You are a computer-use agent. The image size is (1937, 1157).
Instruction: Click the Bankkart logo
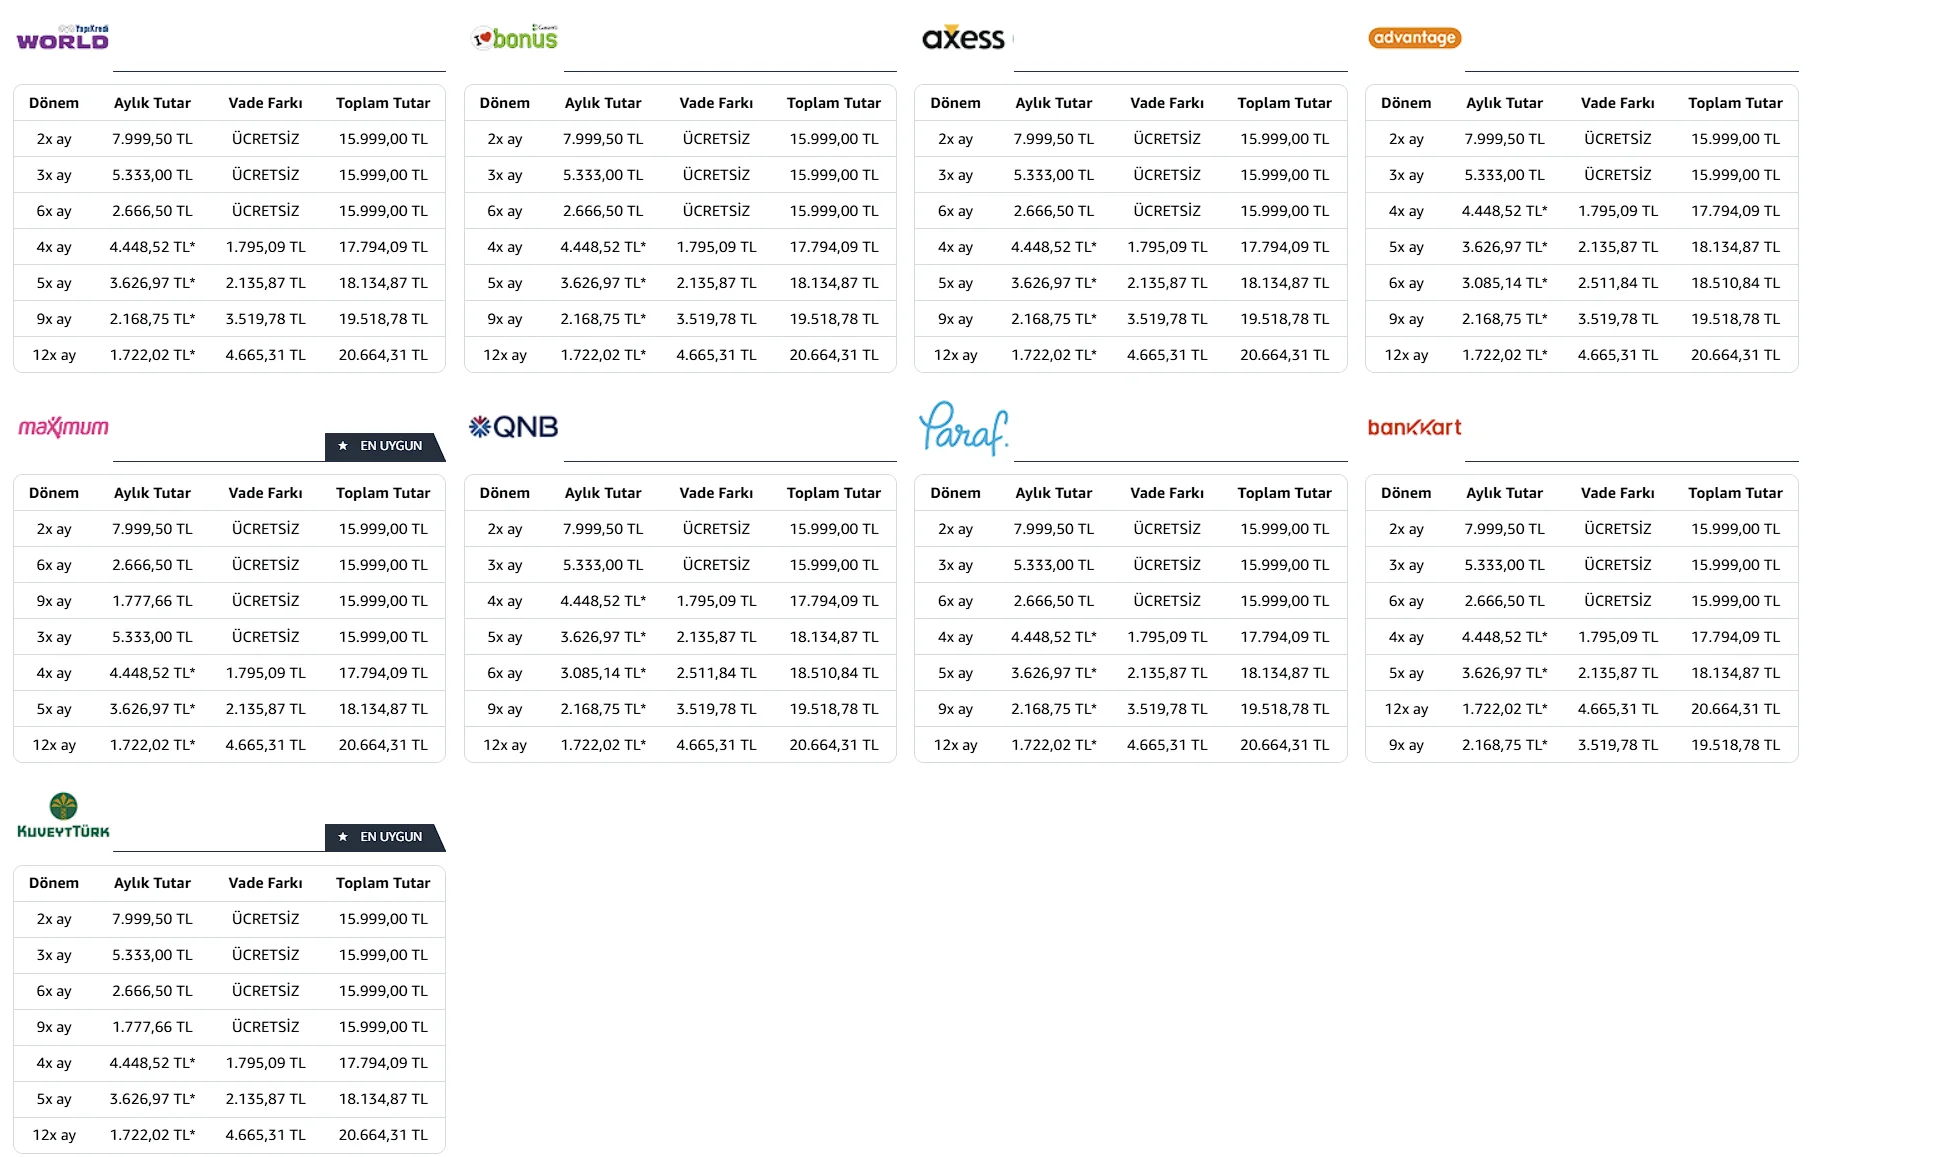[1414, 427]
